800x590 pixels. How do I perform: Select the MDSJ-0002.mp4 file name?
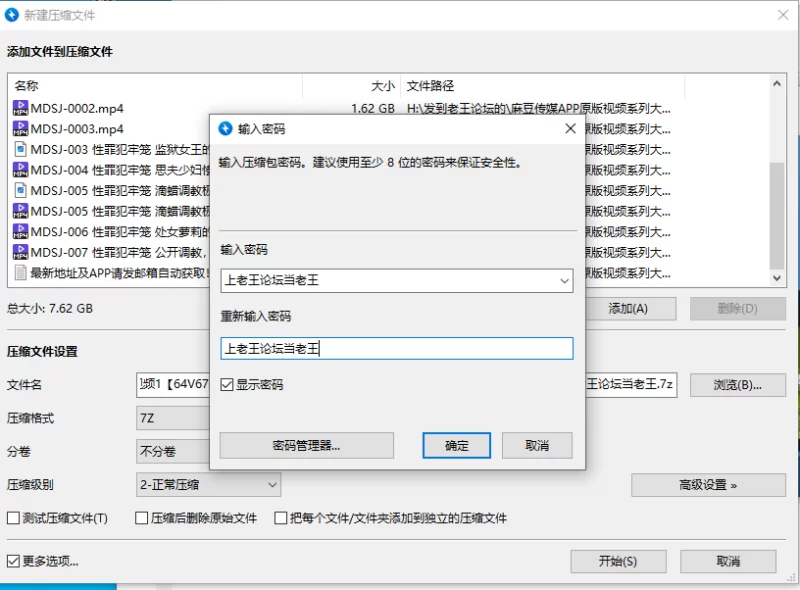click(x=77, y=108)
